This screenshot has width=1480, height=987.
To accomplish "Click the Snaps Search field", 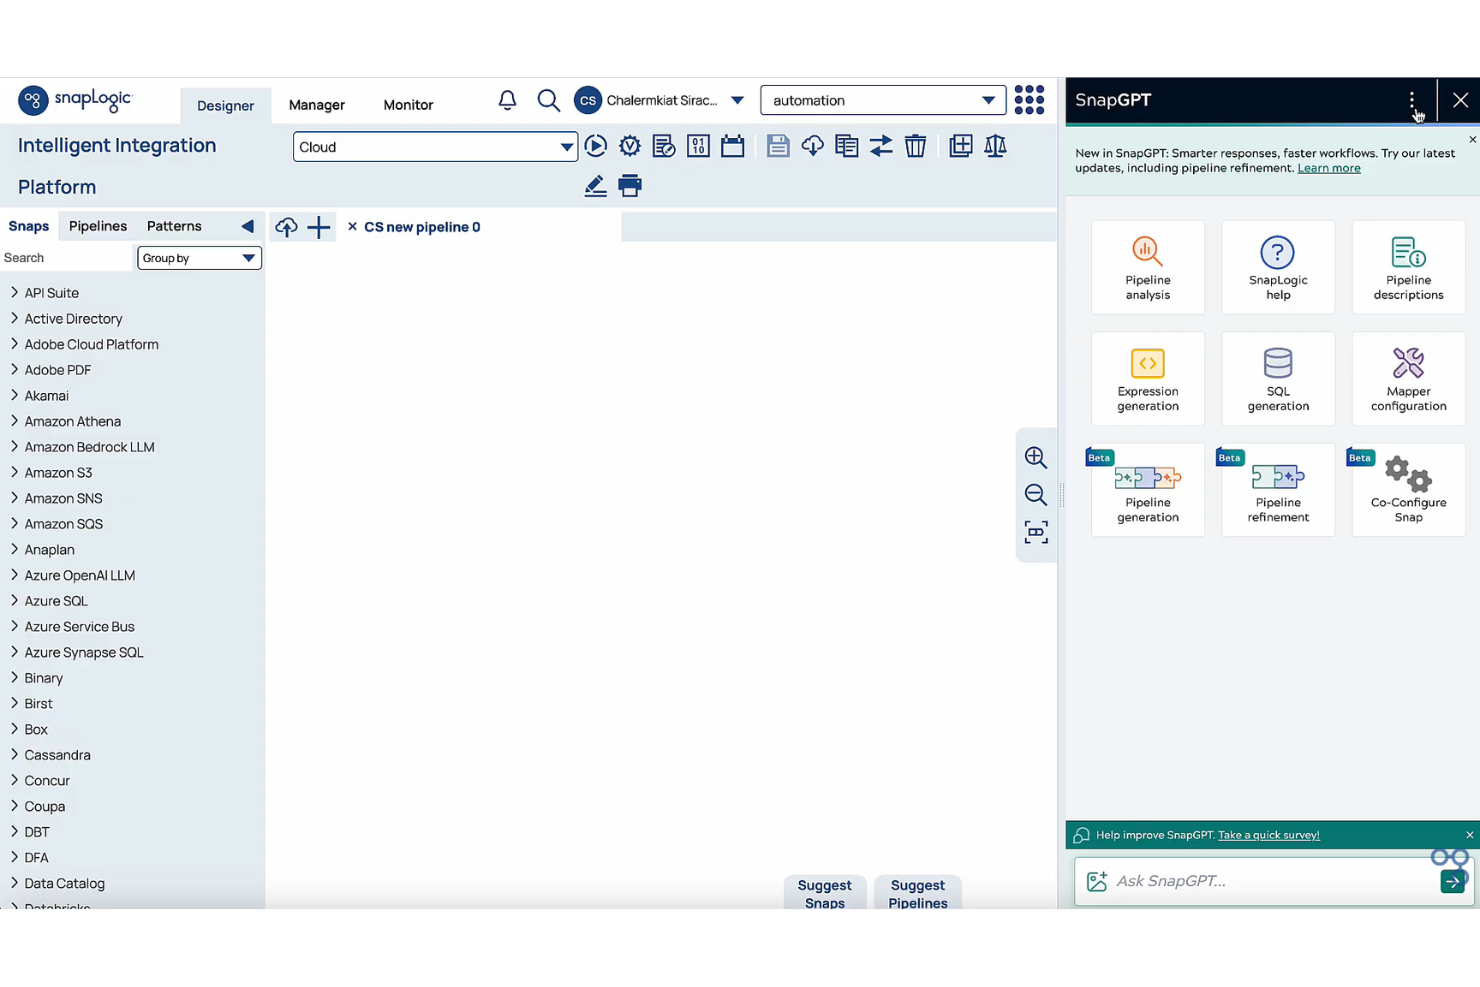I will click(x=66, y=258).
